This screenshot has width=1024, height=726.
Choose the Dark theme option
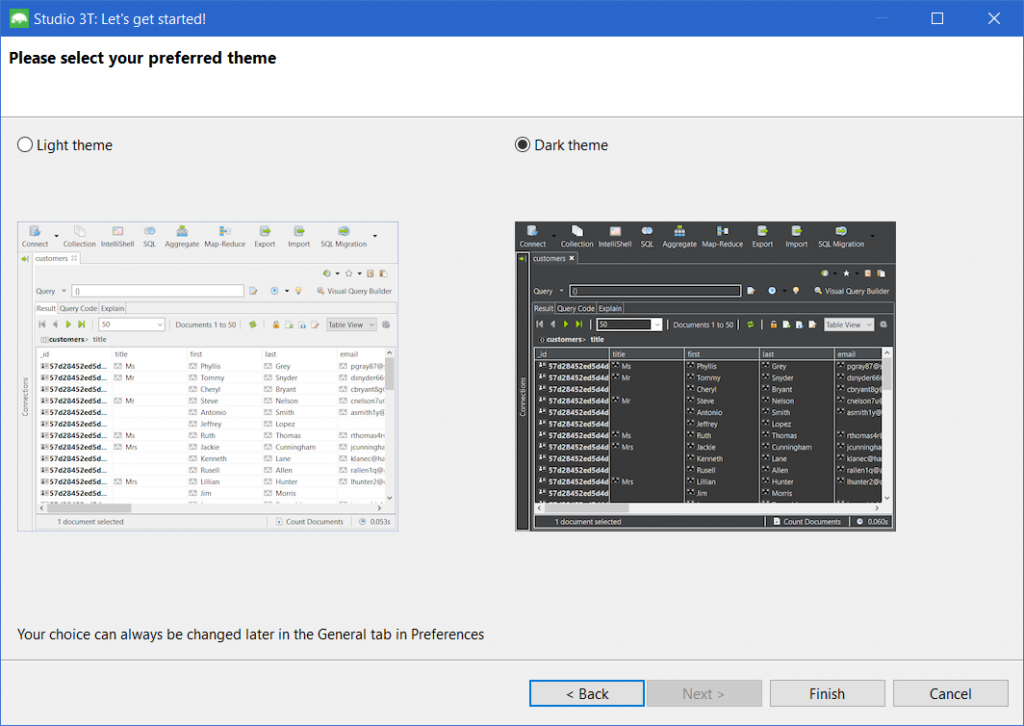(x=522, y=145)
